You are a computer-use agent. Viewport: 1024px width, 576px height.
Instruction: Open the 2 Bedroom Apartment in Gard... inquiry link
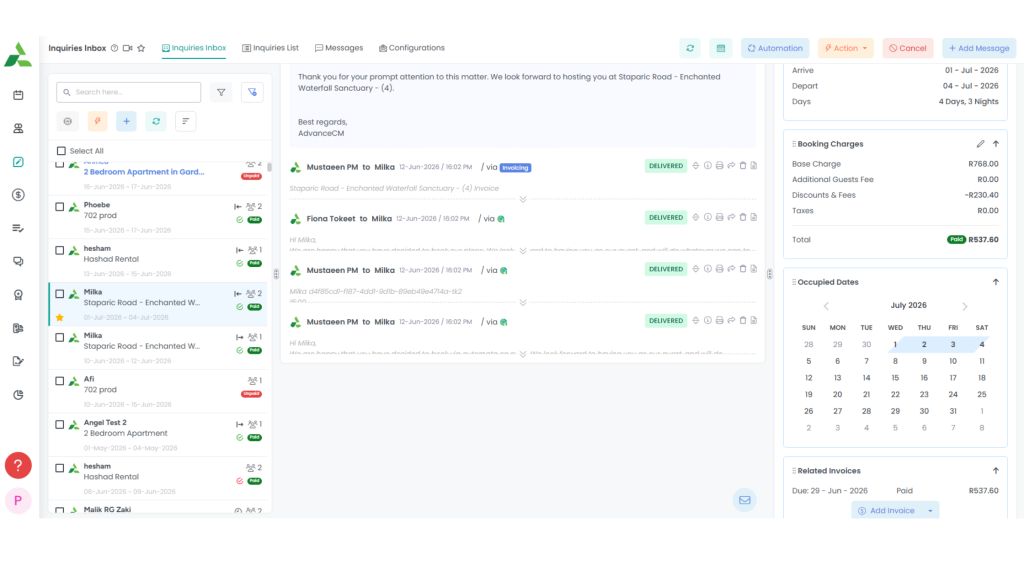click(144, 172)
